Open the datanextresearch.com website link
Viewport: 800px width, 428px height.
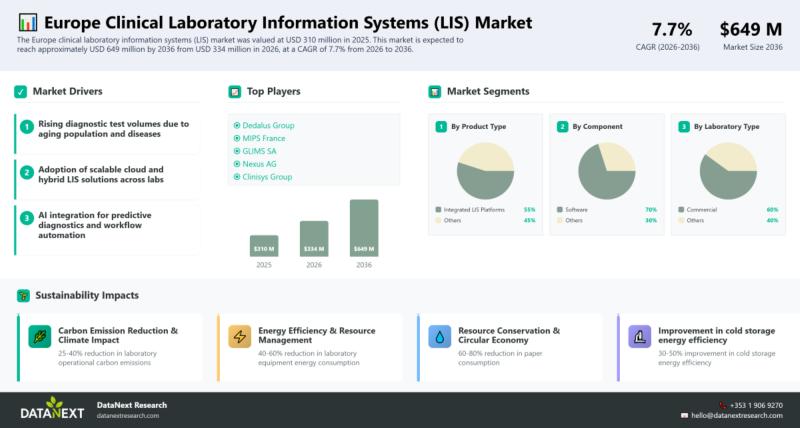(128, 415)
